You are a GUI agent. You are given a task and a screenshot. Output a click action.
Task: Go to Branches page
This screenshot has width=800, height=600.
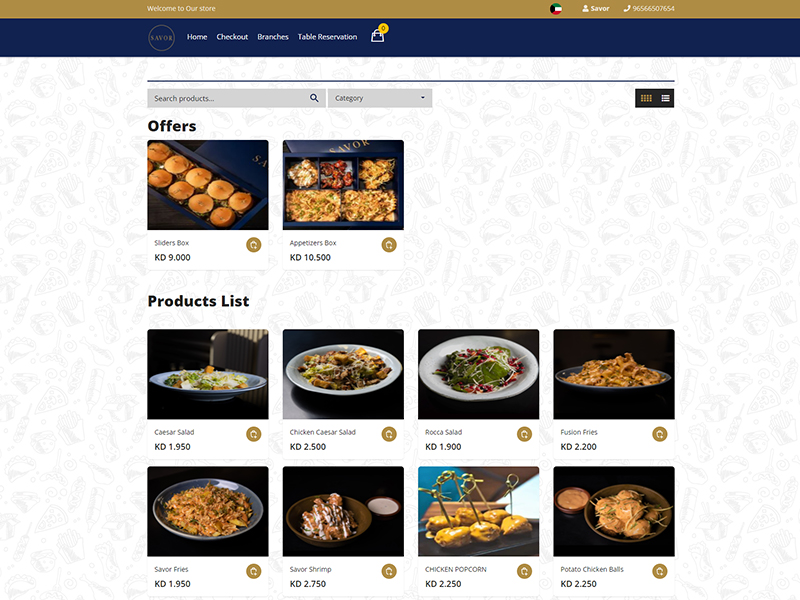tap(273, 37)
